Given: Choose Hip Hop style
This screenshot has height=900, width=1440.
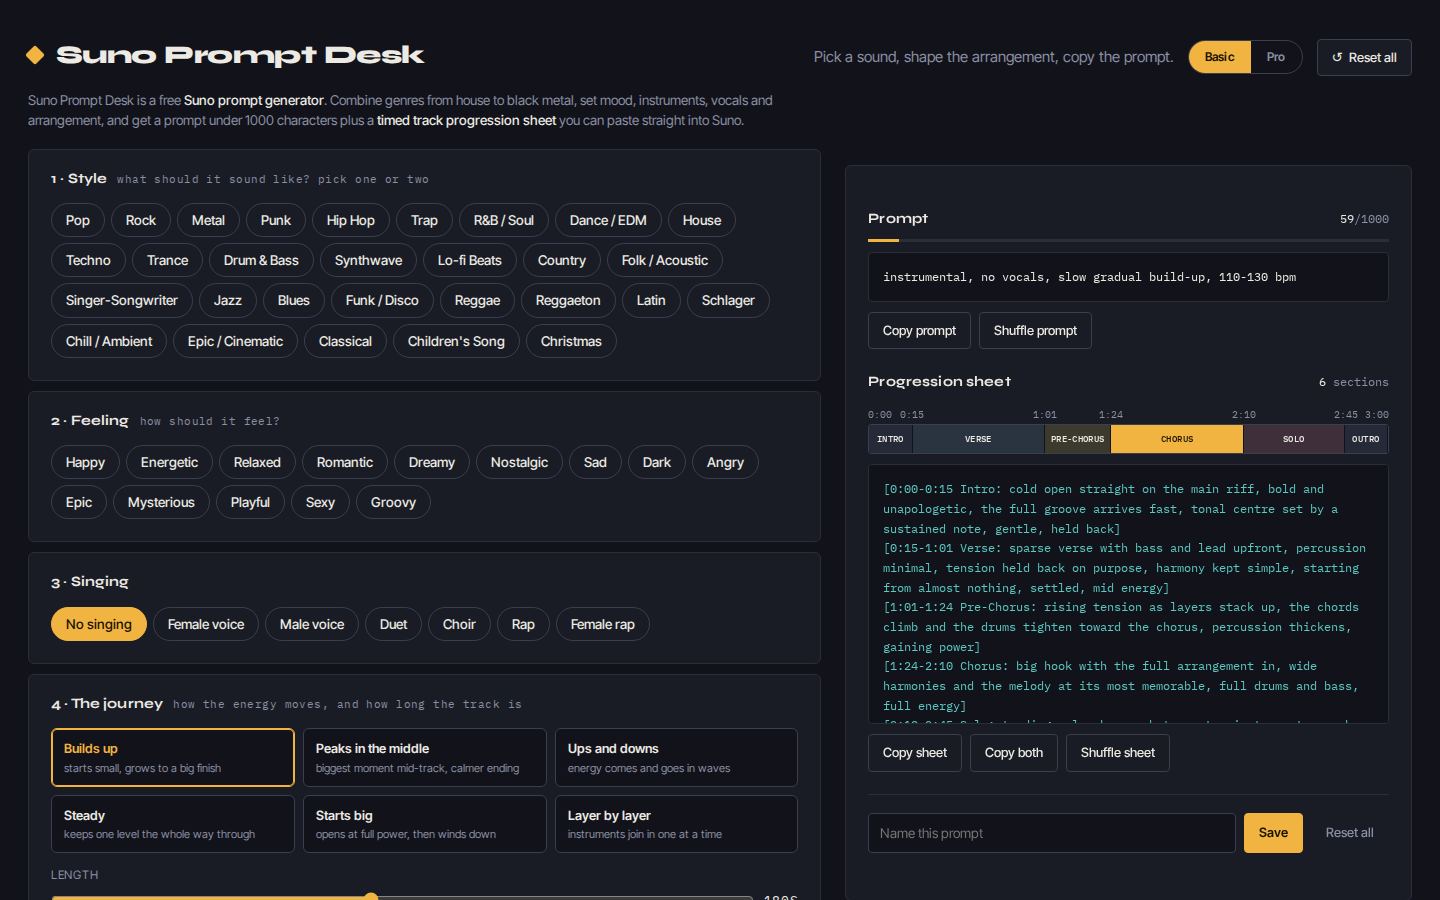Looking at the screenshot, I should click(x=350, y=220).
